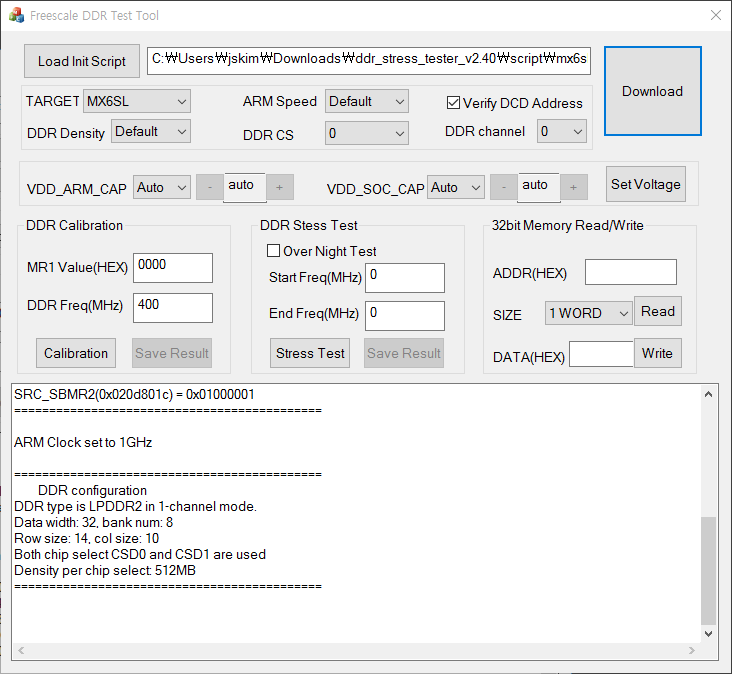
Task: Click the VDD_ARM_CAP minus stepper button
Action: (x=210, y=188)
